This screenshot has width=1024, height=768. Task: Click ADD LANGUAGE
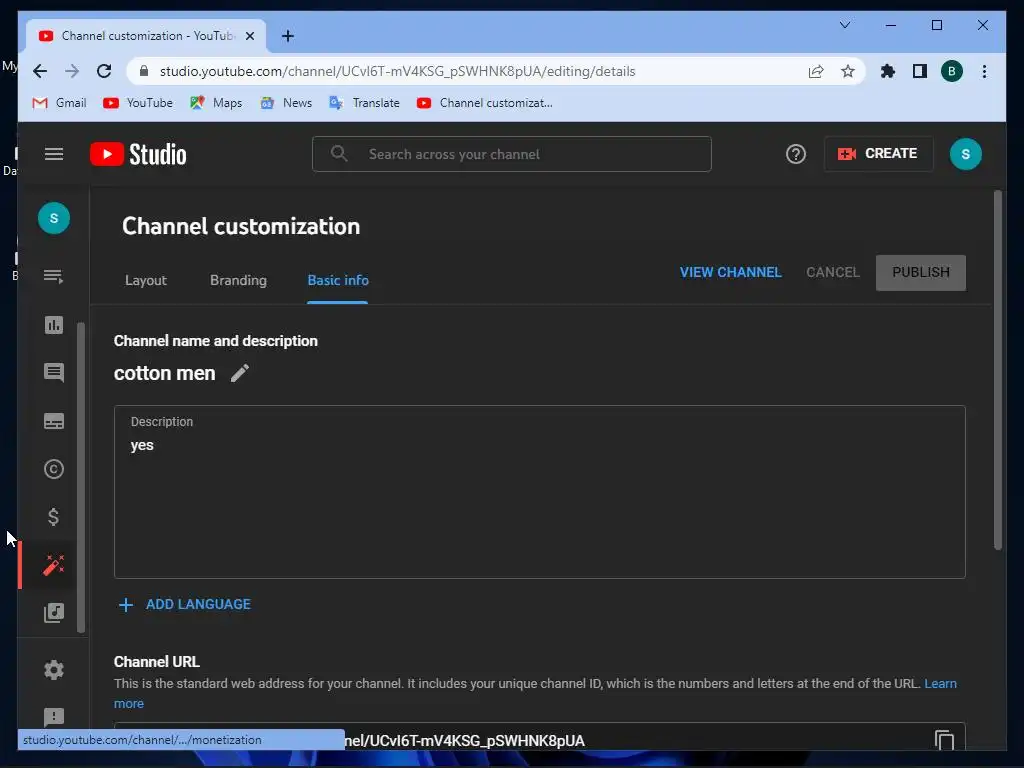(x=185, y=605)
